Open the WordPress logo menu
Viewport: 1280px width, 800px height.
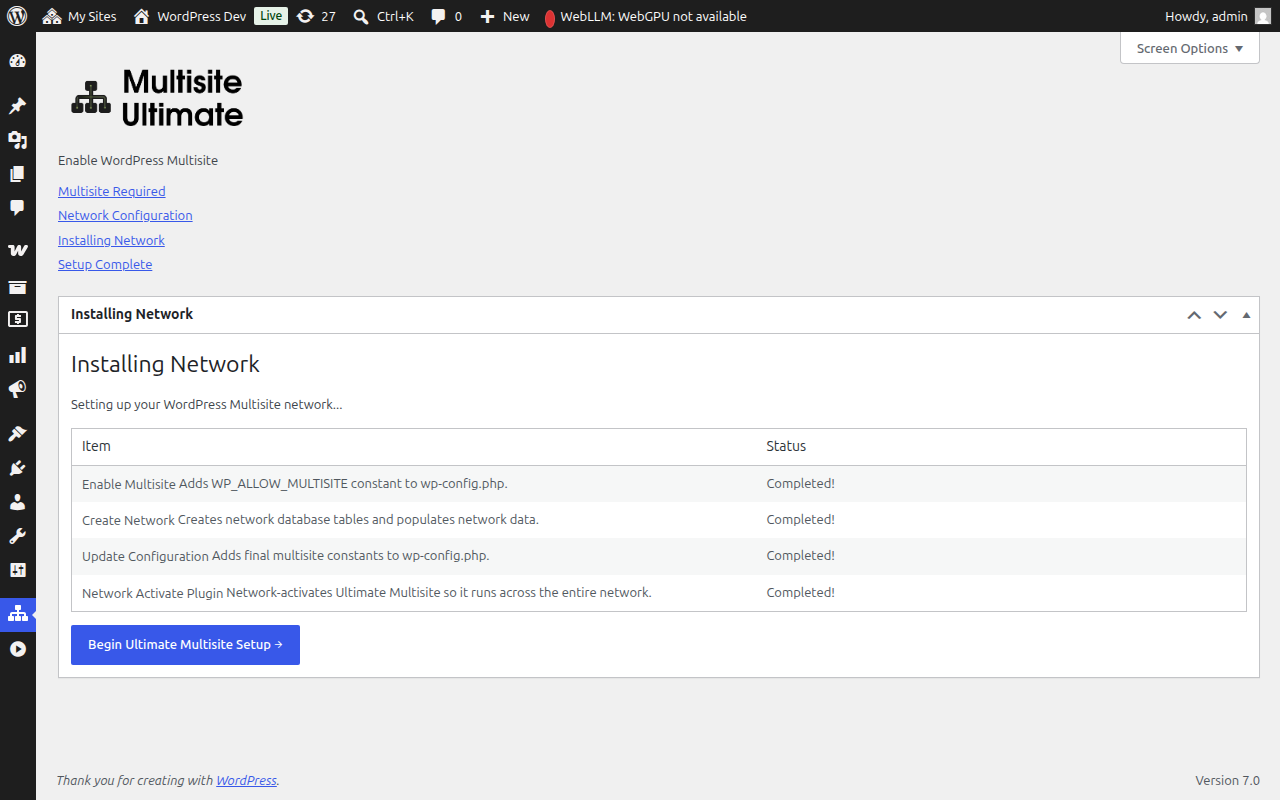click(x=17, y=16)
